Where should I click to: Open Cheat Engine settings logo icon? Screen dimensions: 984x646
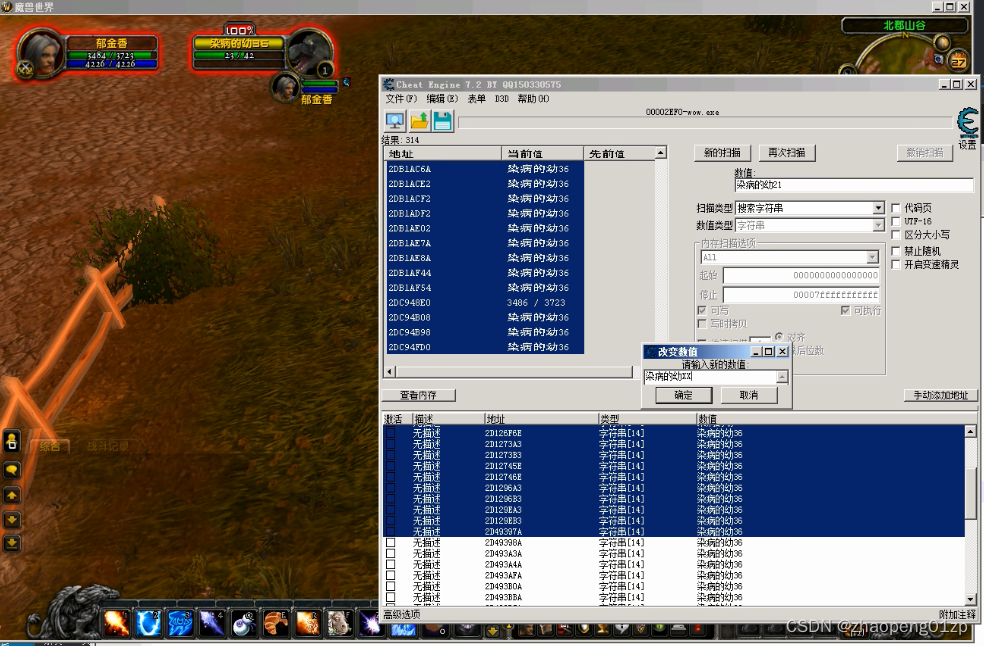[968, 123]
